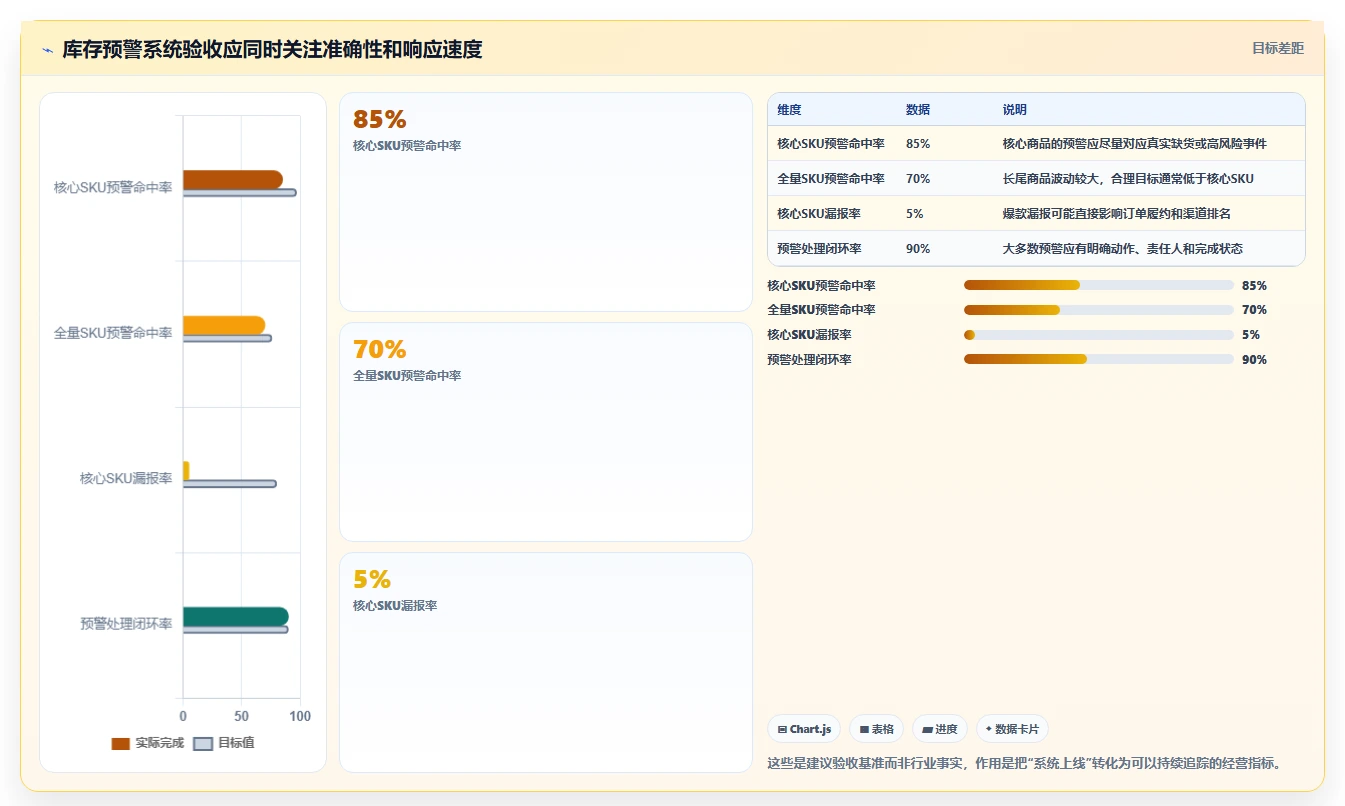Click the 90% label beside progress bars
This screenshot has width=1345, height=806.
click(x=1254, y=359)
